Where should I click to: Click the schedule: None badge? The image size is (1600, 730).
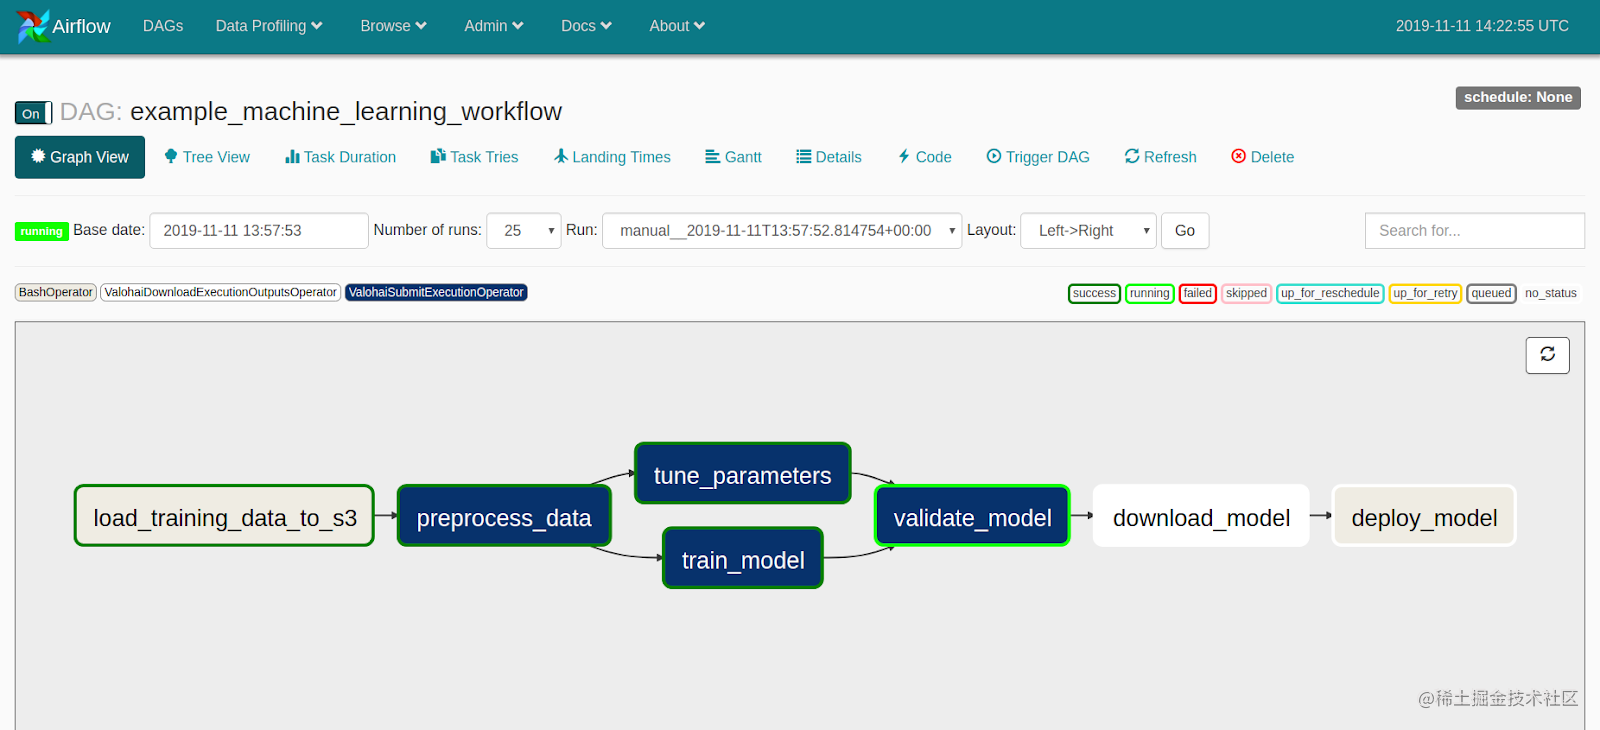click(1518, 97)
